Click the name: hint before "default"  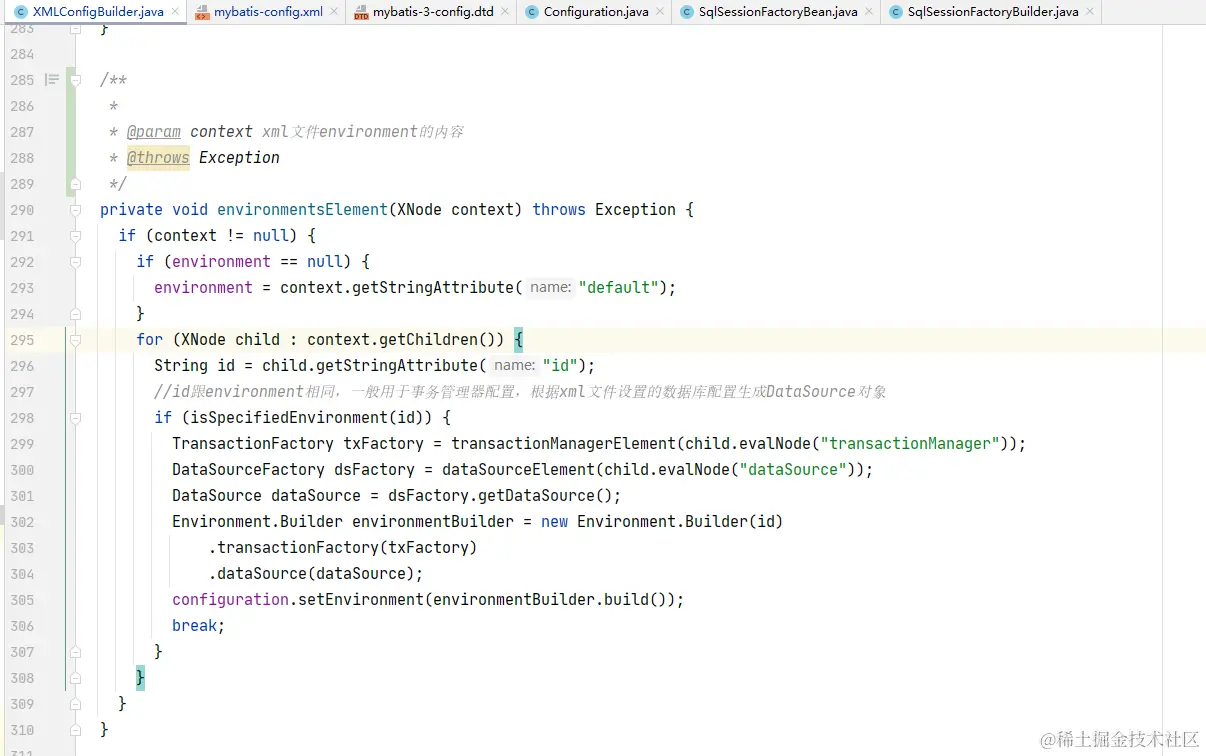click(x=550, y=288)
